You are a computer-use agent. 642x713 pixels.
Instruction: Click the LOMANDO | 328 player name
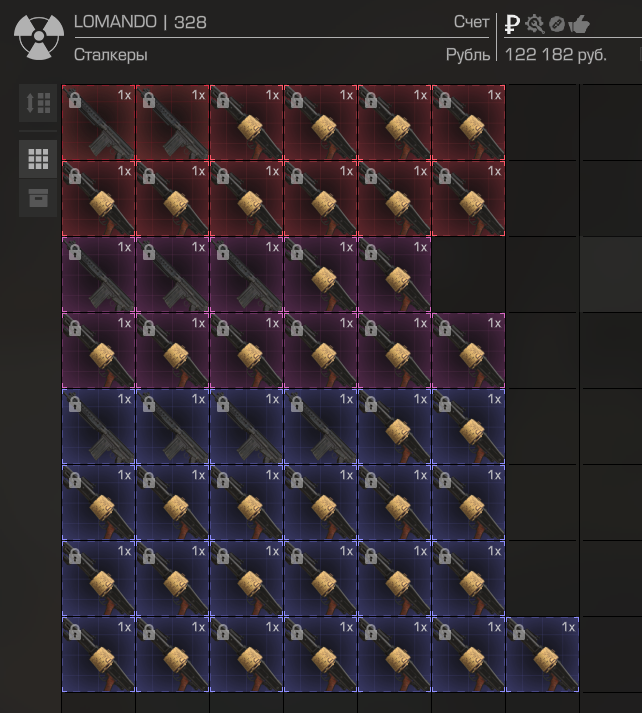(140, 22)
